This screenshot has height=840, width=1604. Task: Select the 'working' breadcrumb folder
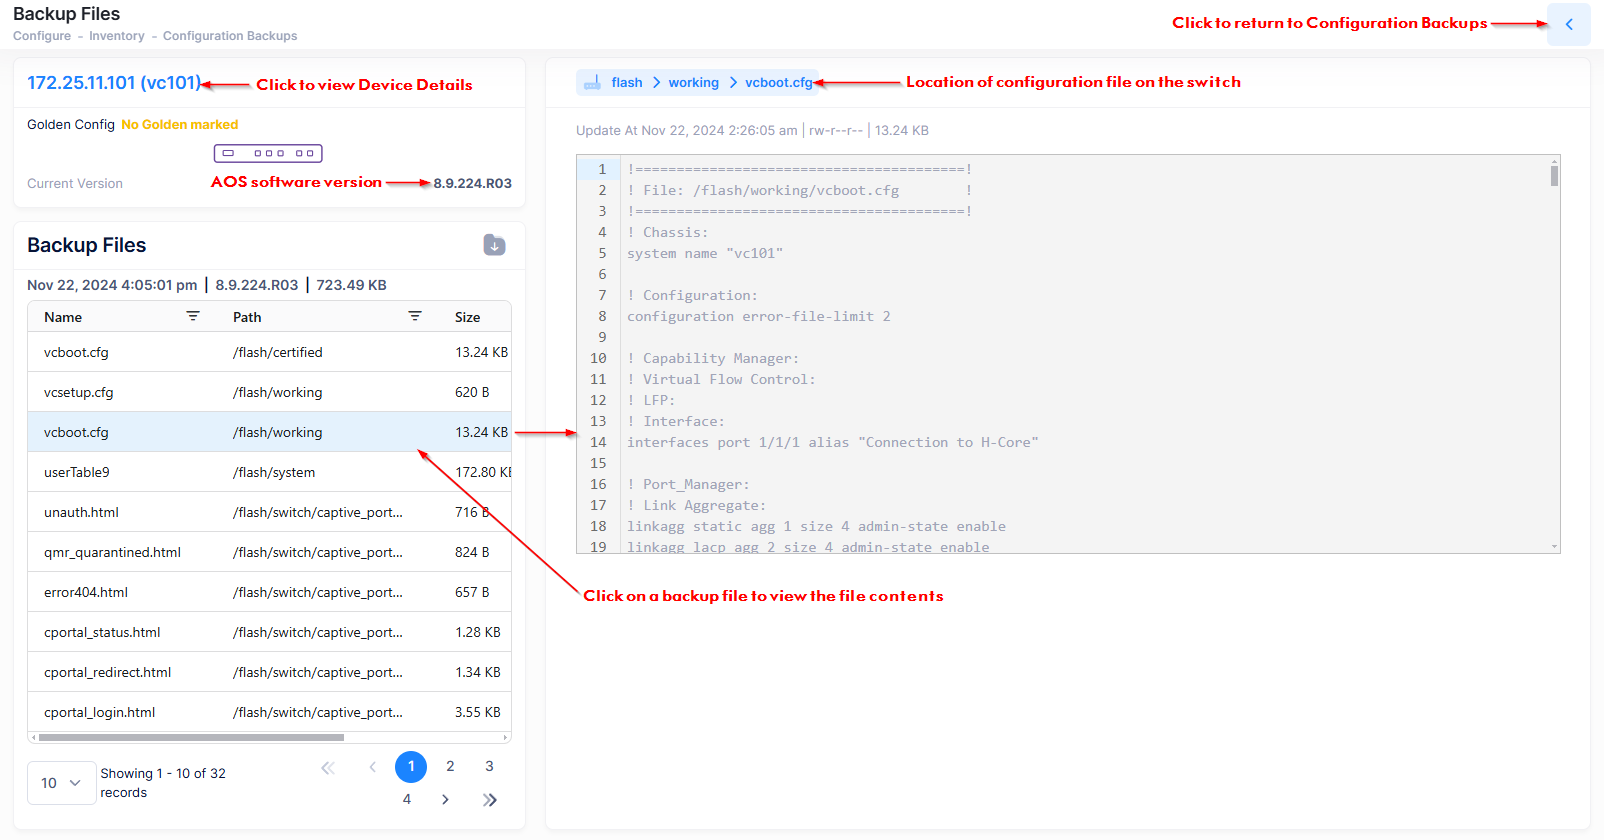693,83
